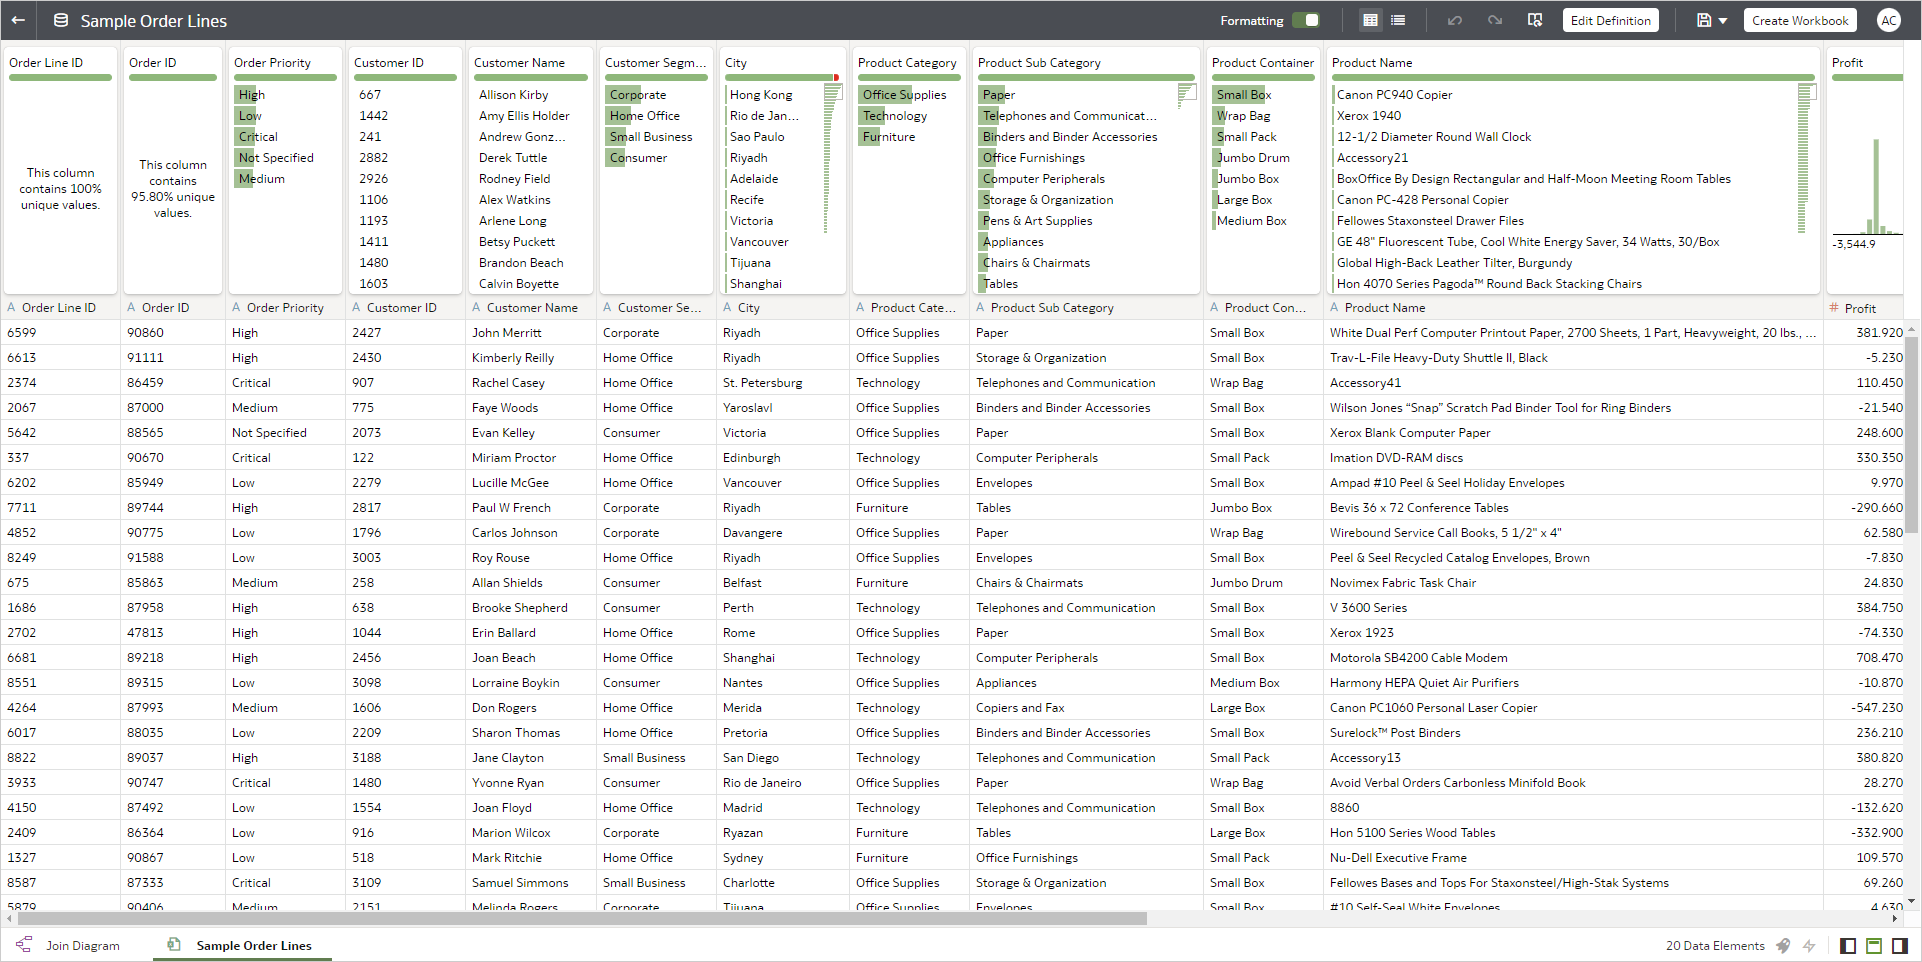This screenshot has height=962, width=1922.
Task: Click the redo icon in the top toolbar
Action: (x=1495, y=20)
